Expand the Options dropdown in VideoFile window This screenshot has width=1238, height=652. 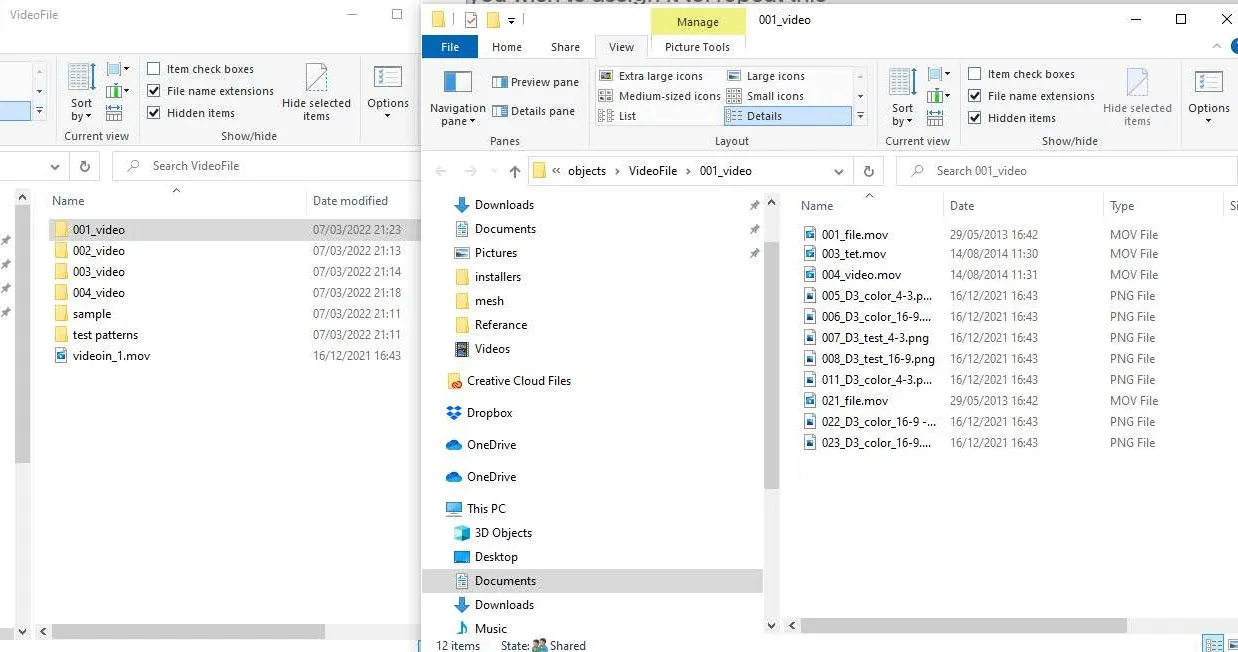coord(387,116)
